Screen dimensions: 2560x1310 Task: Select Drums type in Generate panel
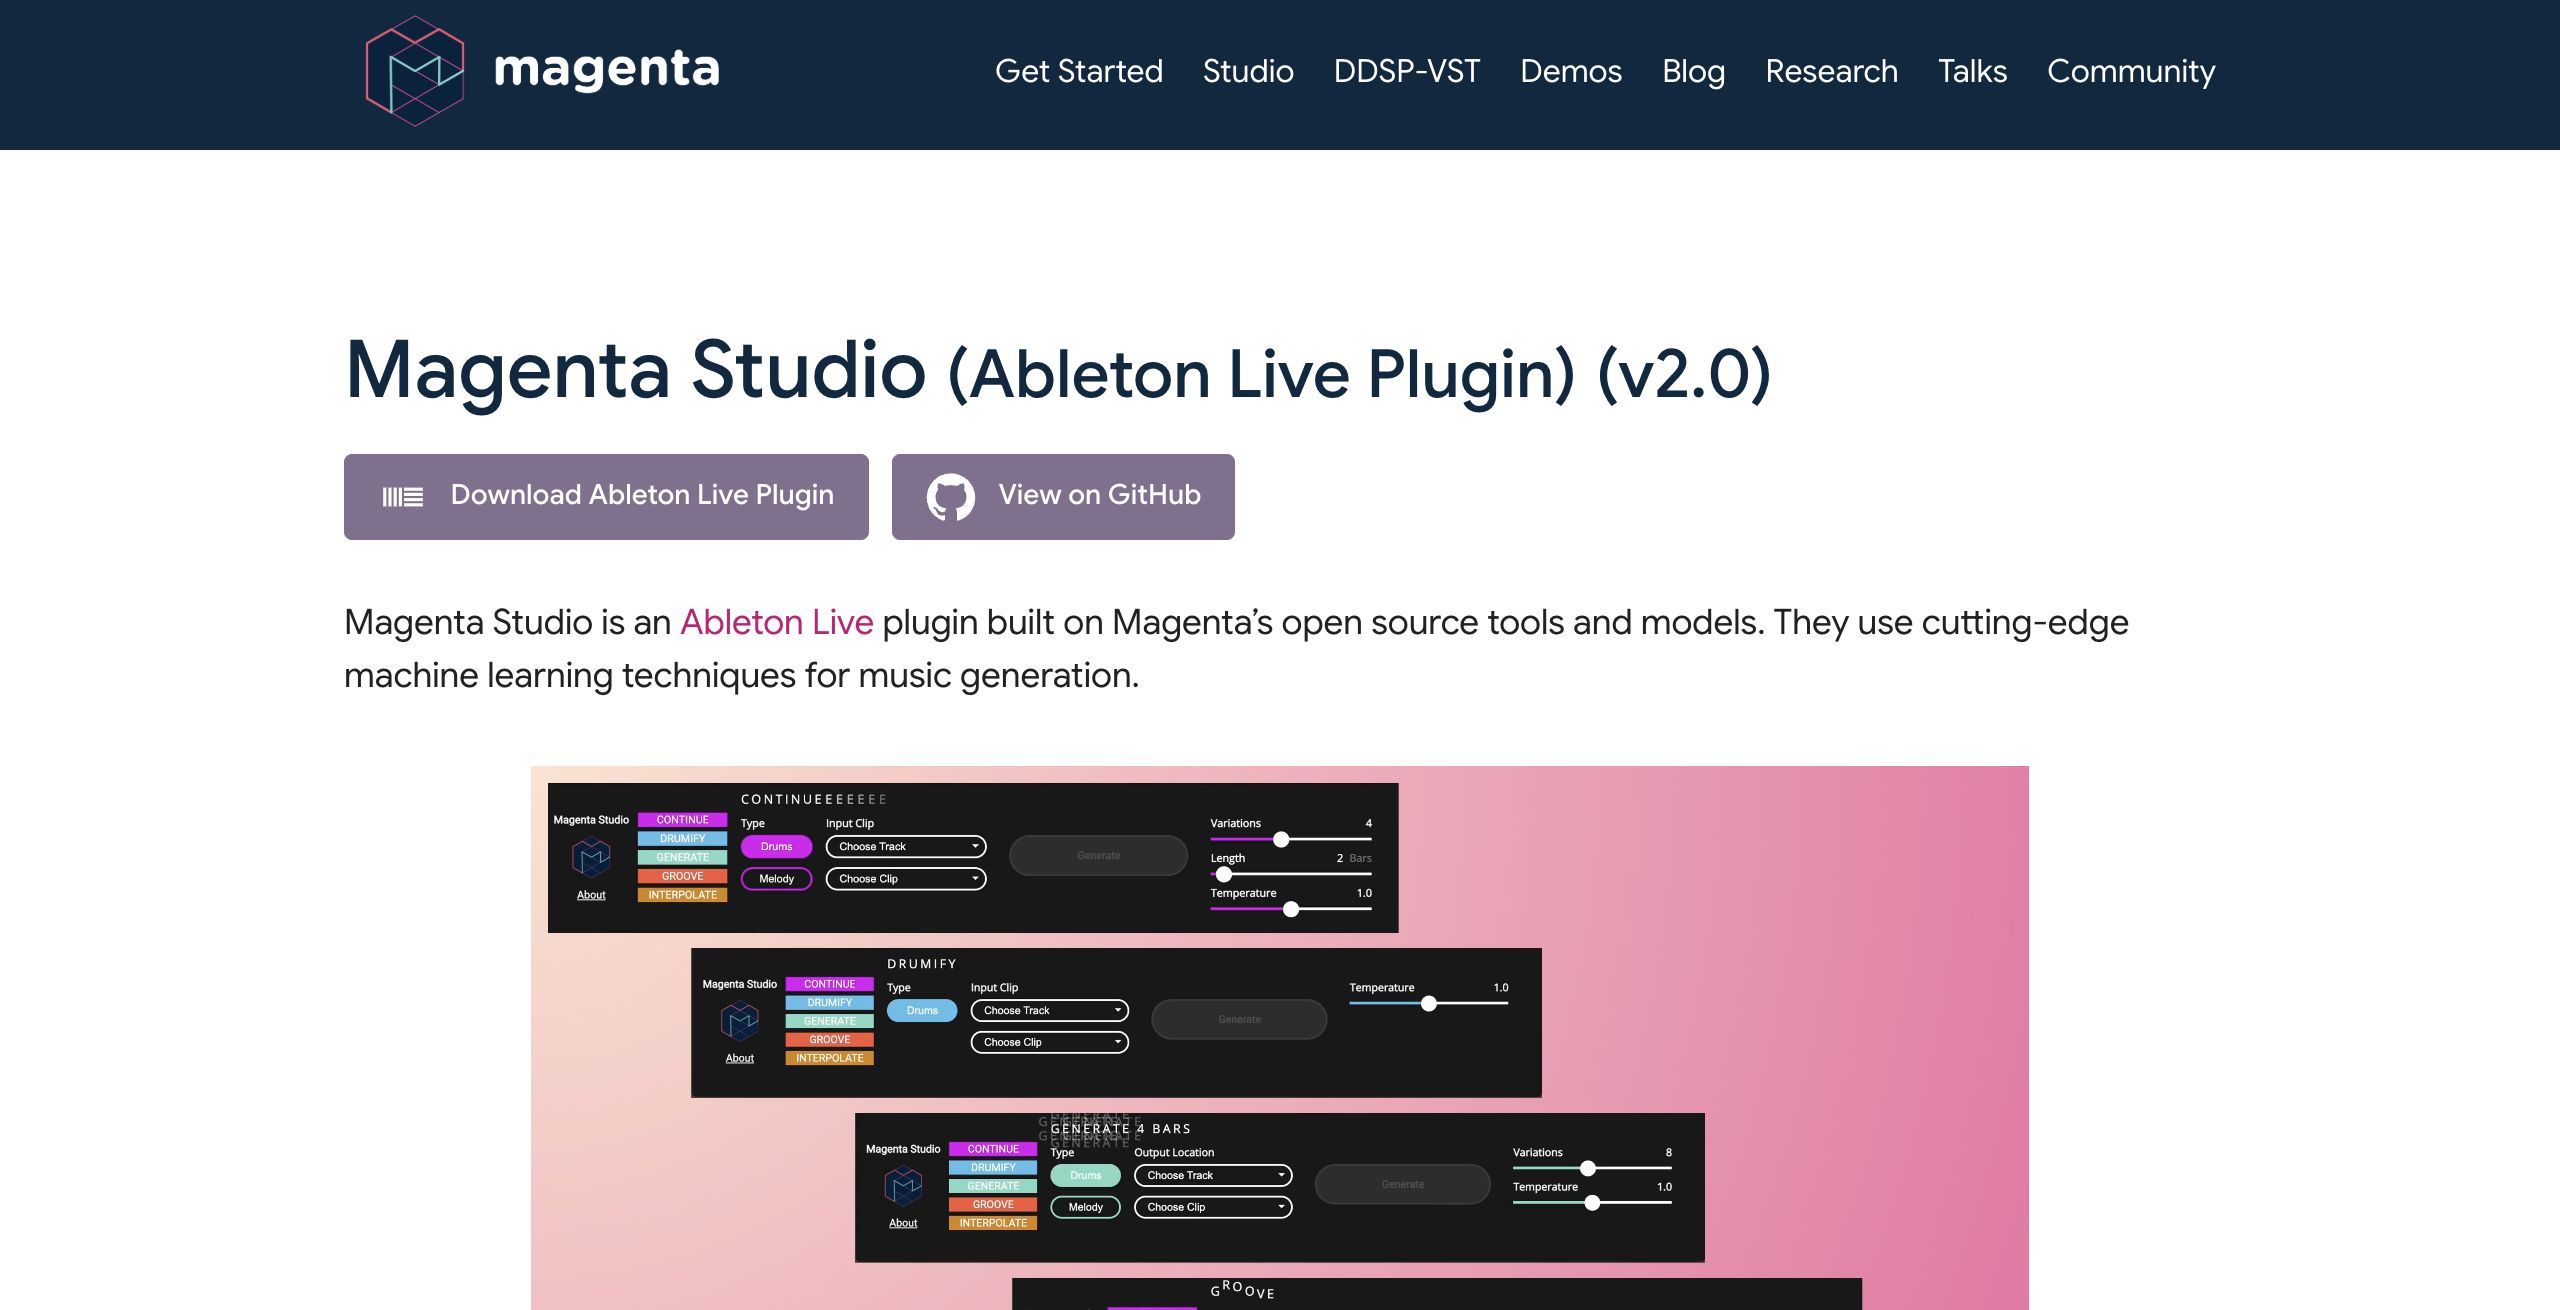1085,1176
